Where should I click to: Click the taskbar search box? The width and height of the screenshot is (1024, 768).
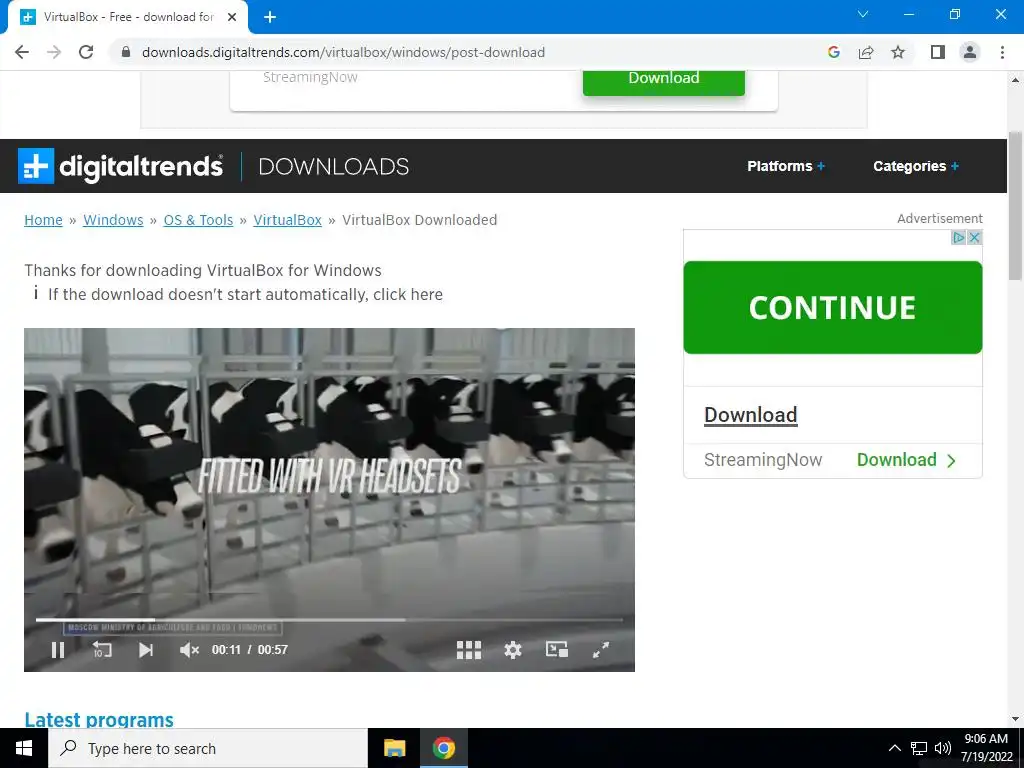[x=208, y=748]
